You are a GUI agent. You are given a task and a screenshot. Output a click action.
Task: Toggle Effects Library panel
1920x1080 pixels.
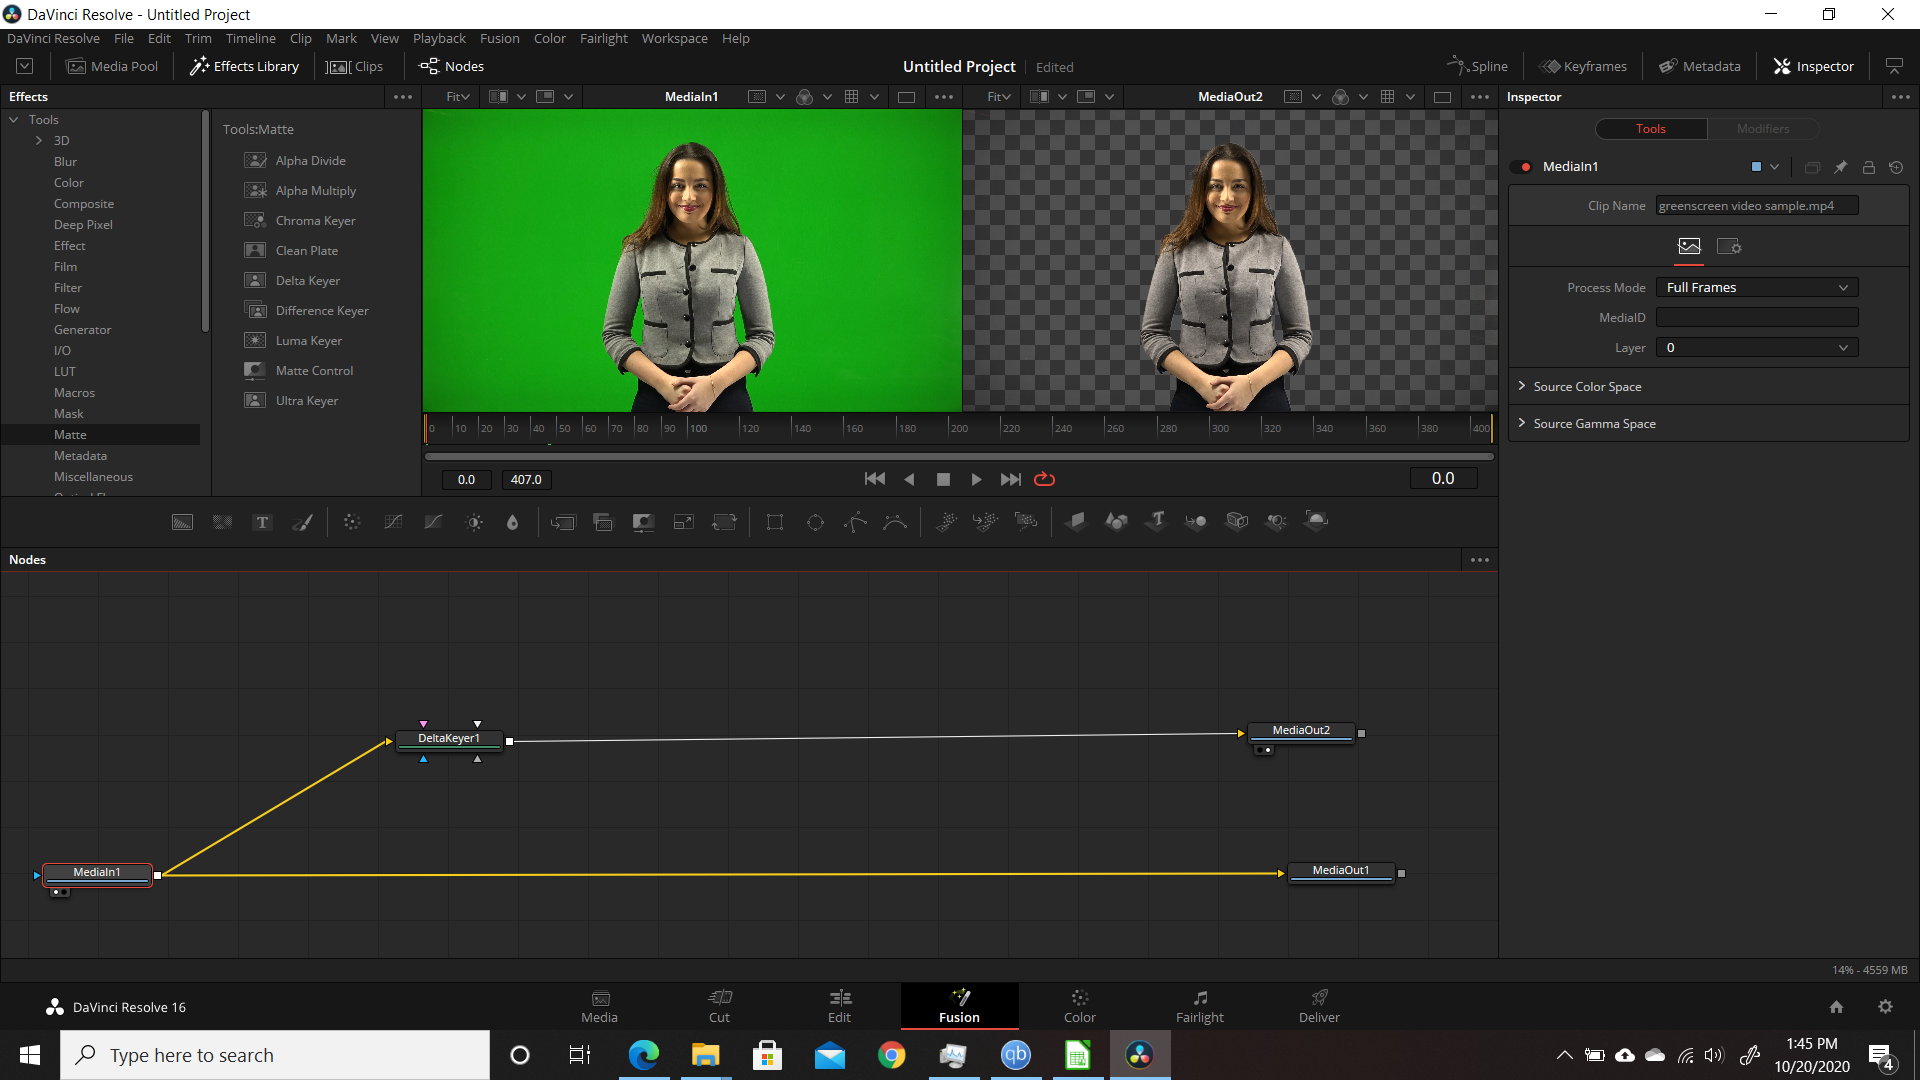pos(245,66)
